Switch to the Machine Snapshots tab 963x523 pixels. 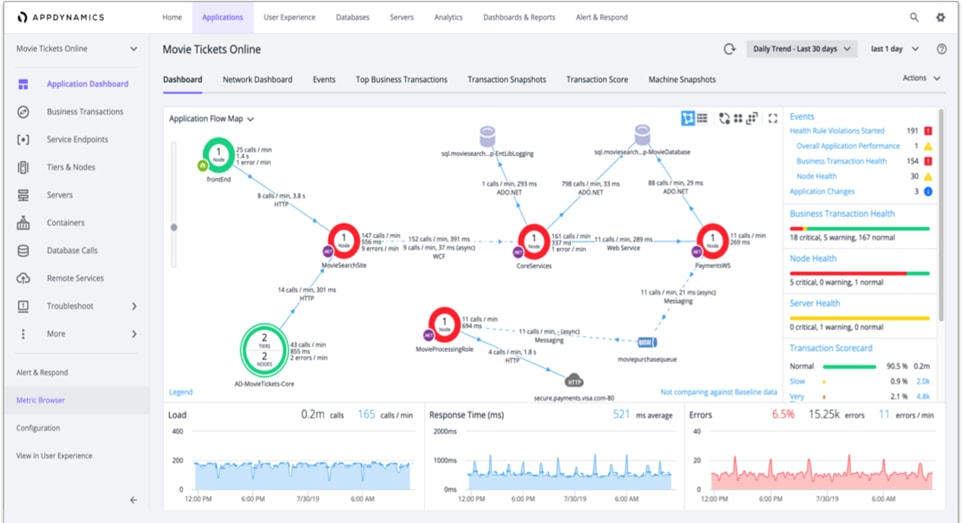[x=682, y=80]
